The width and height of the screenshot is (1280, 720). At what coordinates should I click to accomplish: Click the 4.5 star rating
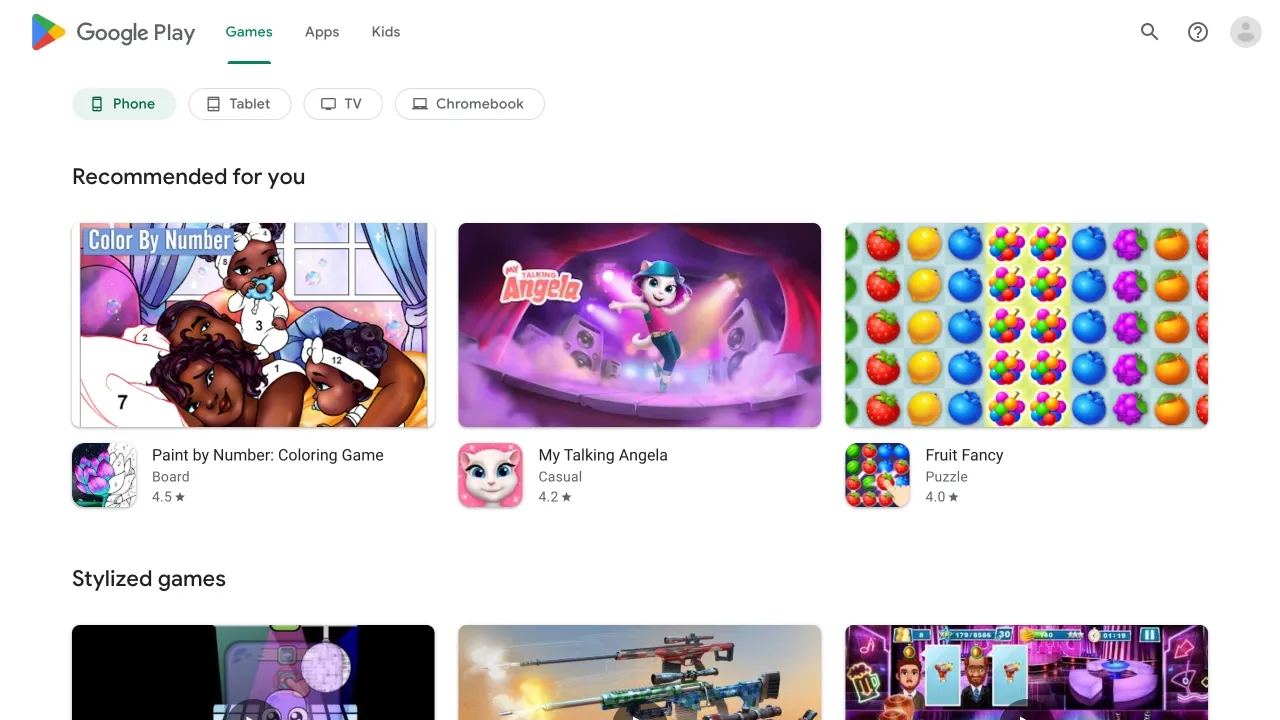click(169, 497)
